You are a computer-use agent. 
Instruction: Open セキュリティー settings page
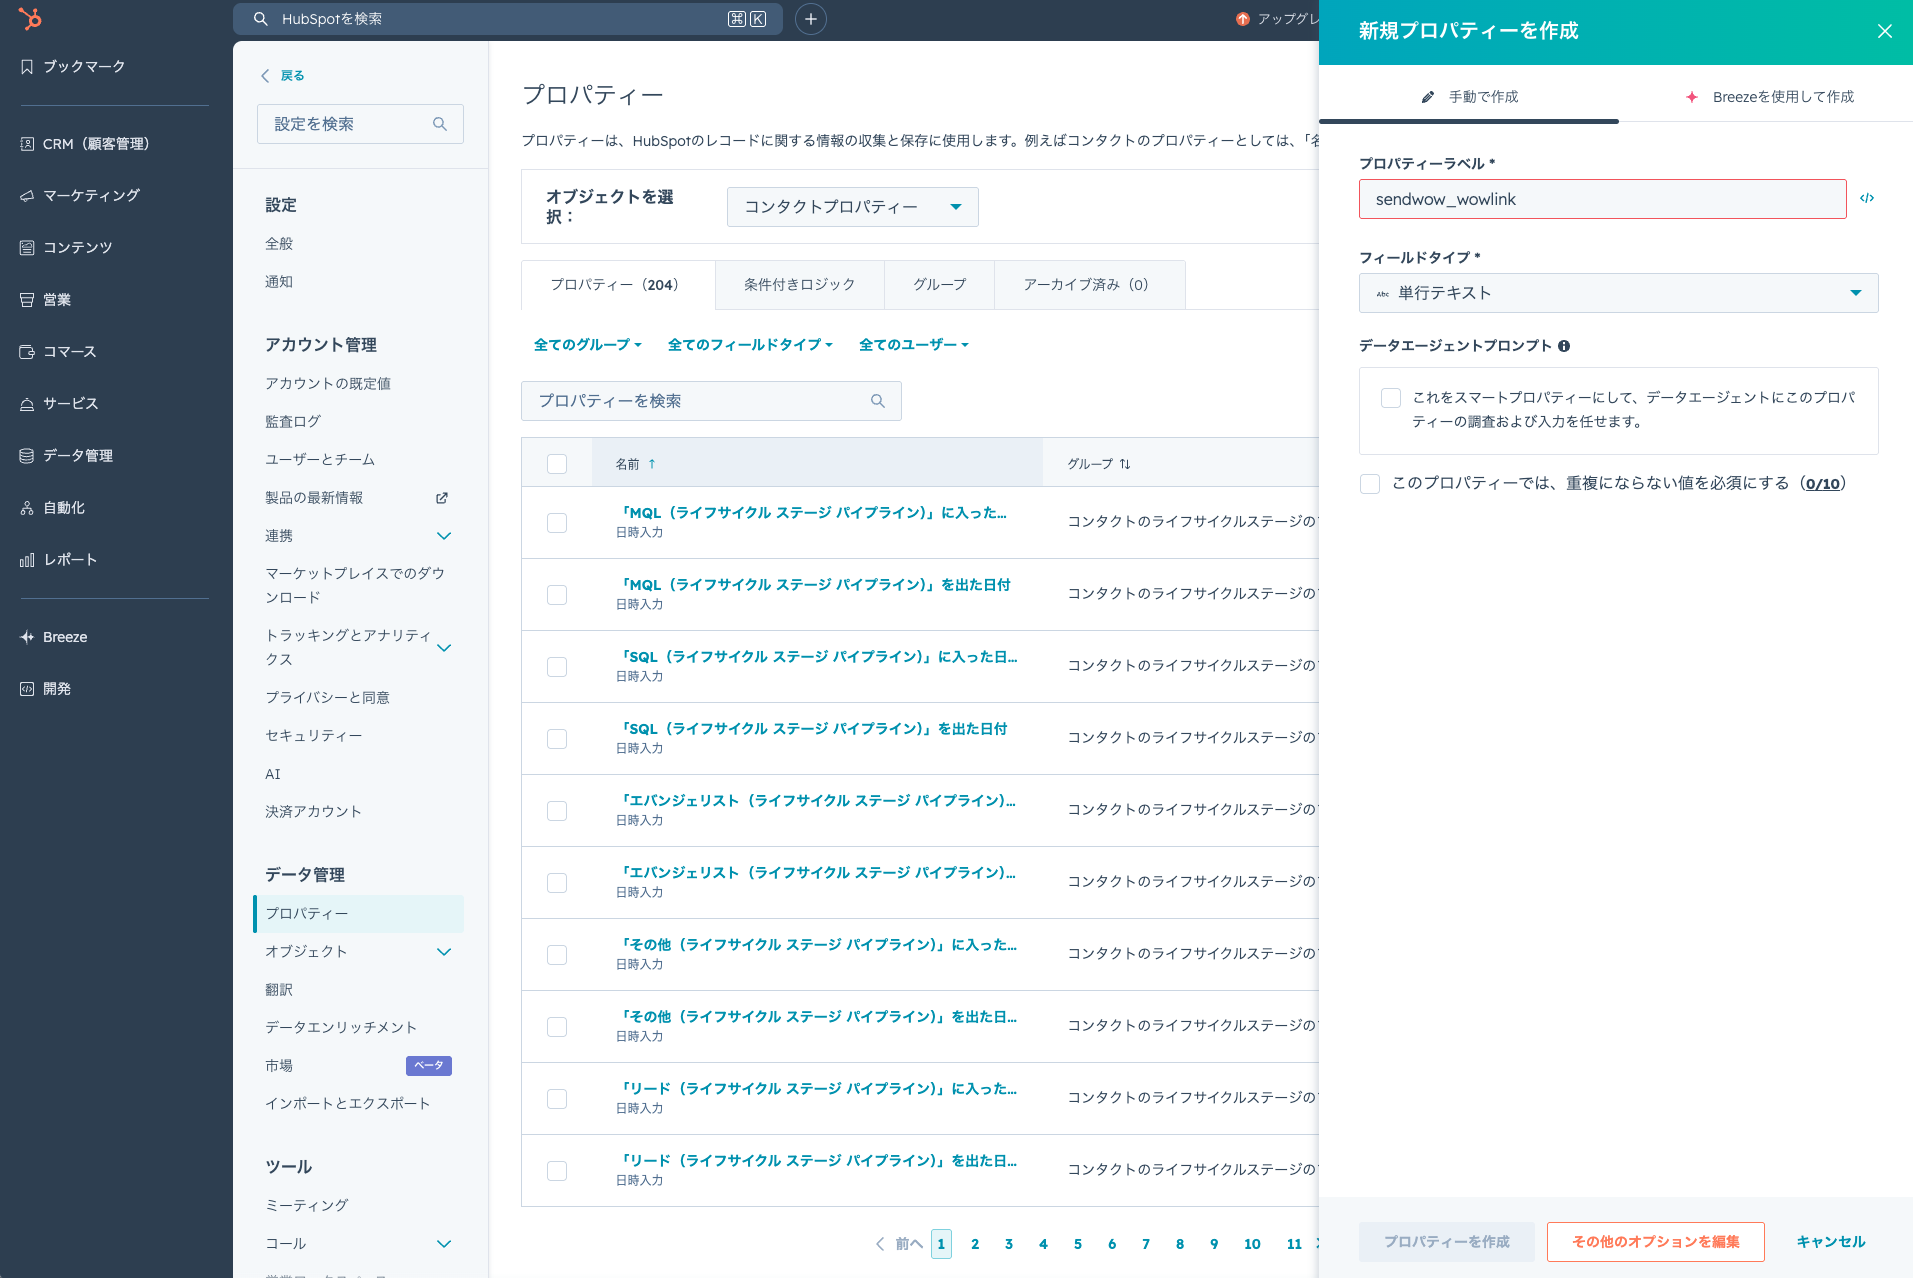(x=314, y=736)
